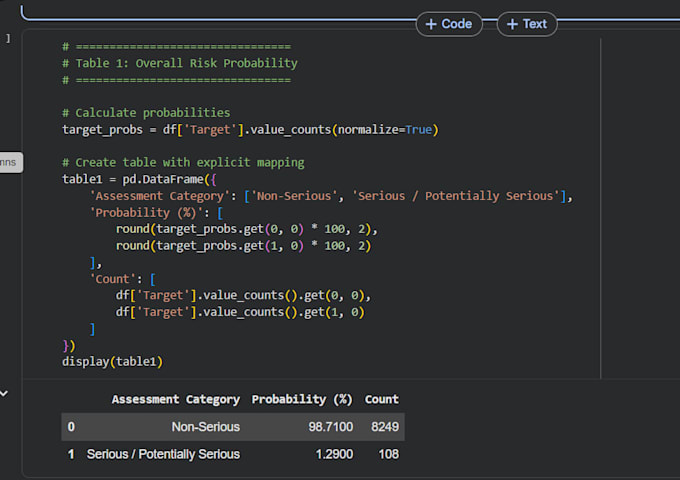Click the partially hidden 'nns' side tab
Screen dimensions: 680x480
coord(10,163)
